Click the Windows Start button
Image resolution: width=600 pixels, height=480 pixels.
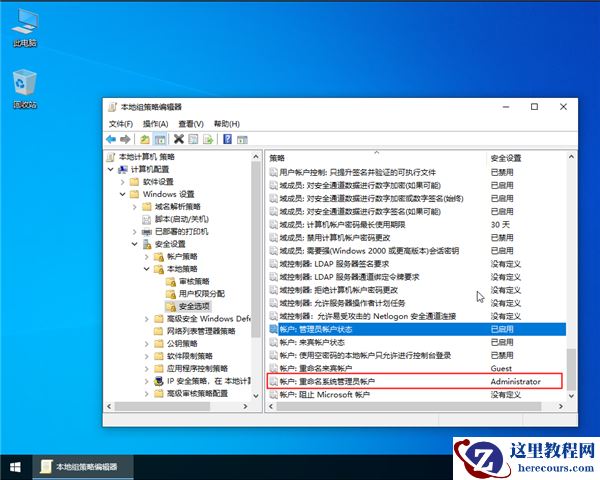point(15,467)
